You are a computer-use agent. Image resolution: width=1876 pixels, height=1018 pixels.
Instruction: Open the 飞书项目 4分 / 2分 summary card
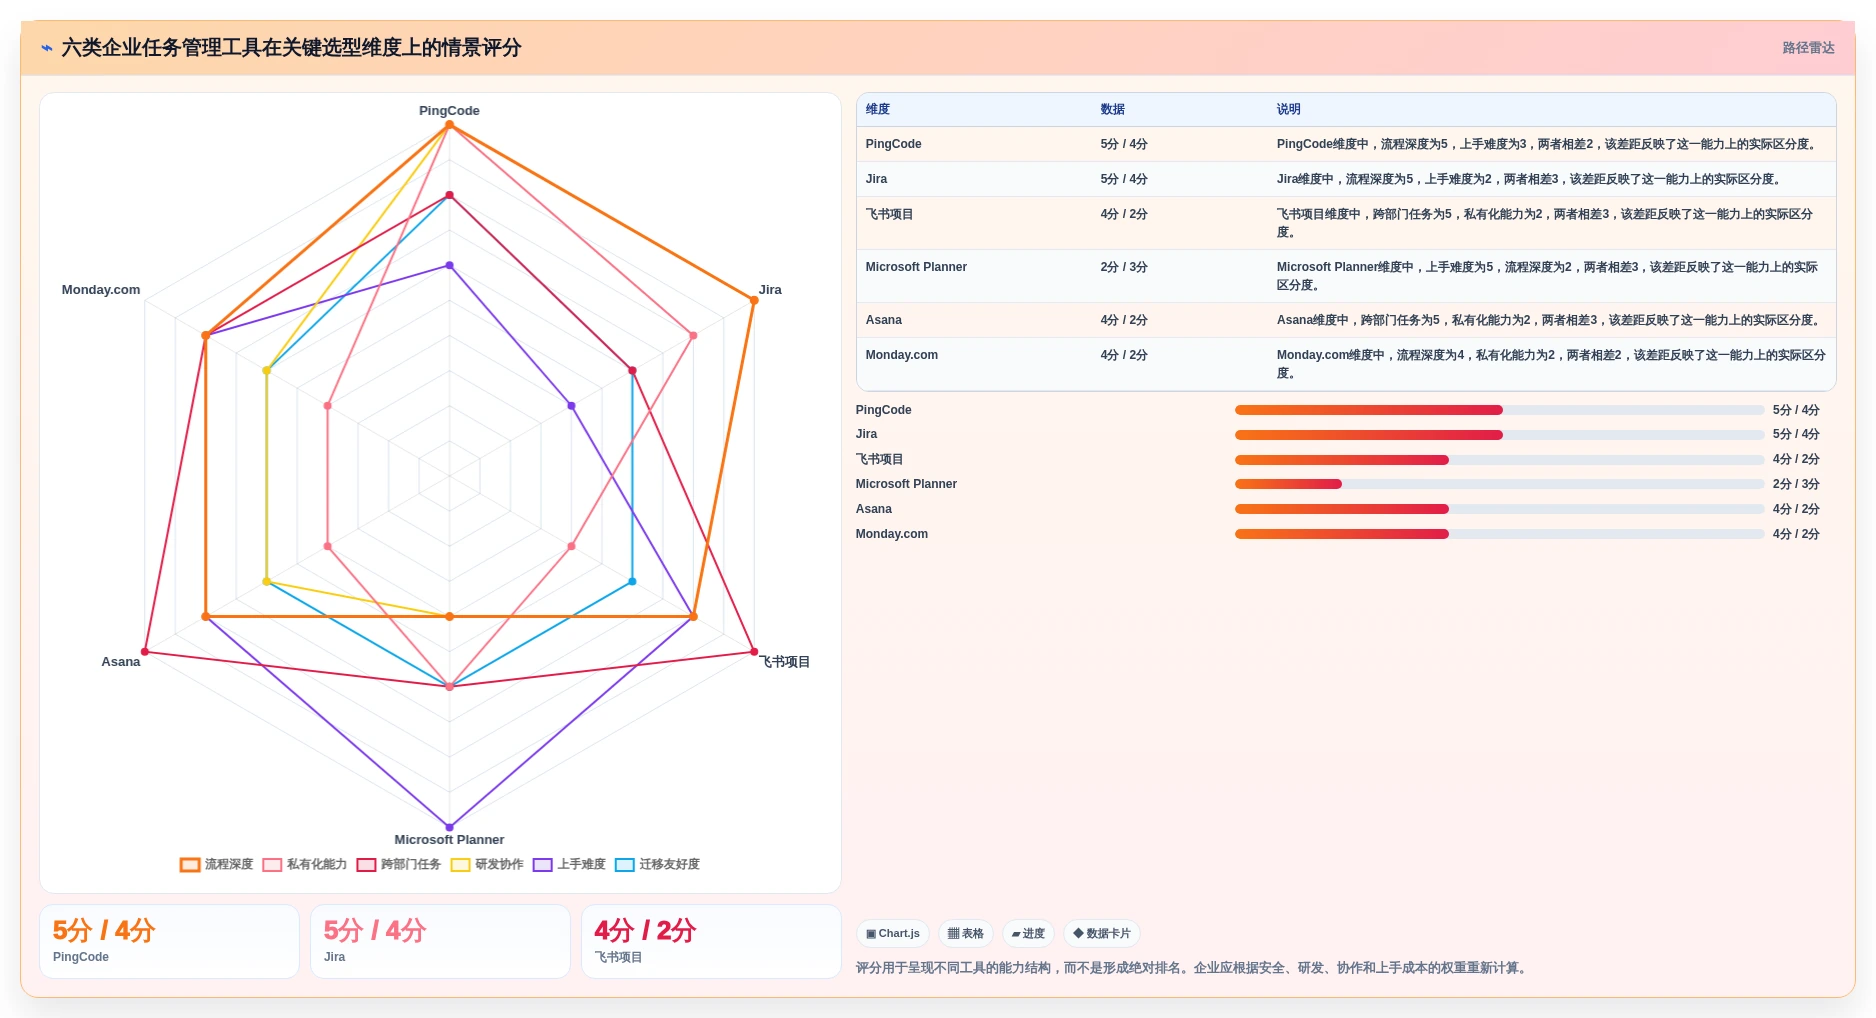pos(711,942)
